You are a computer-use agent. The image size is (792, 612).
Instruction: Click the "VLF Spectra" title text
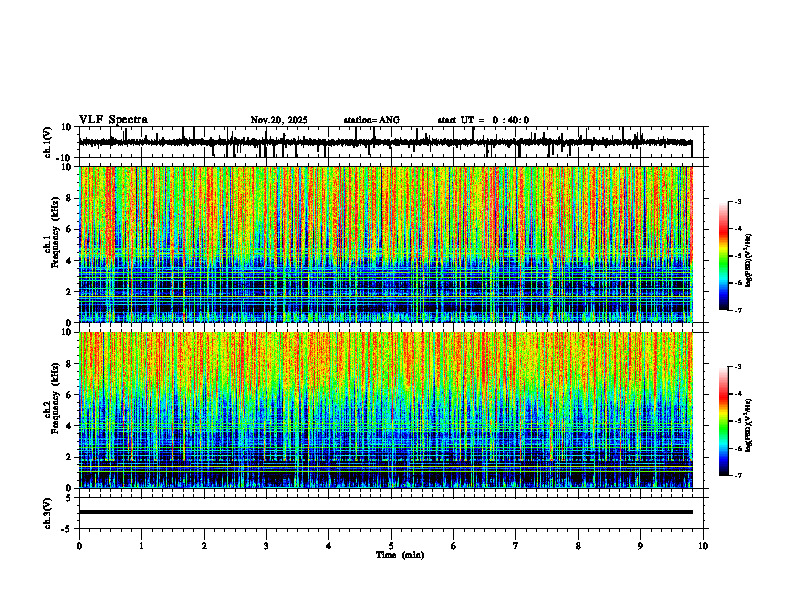point(113,120)
